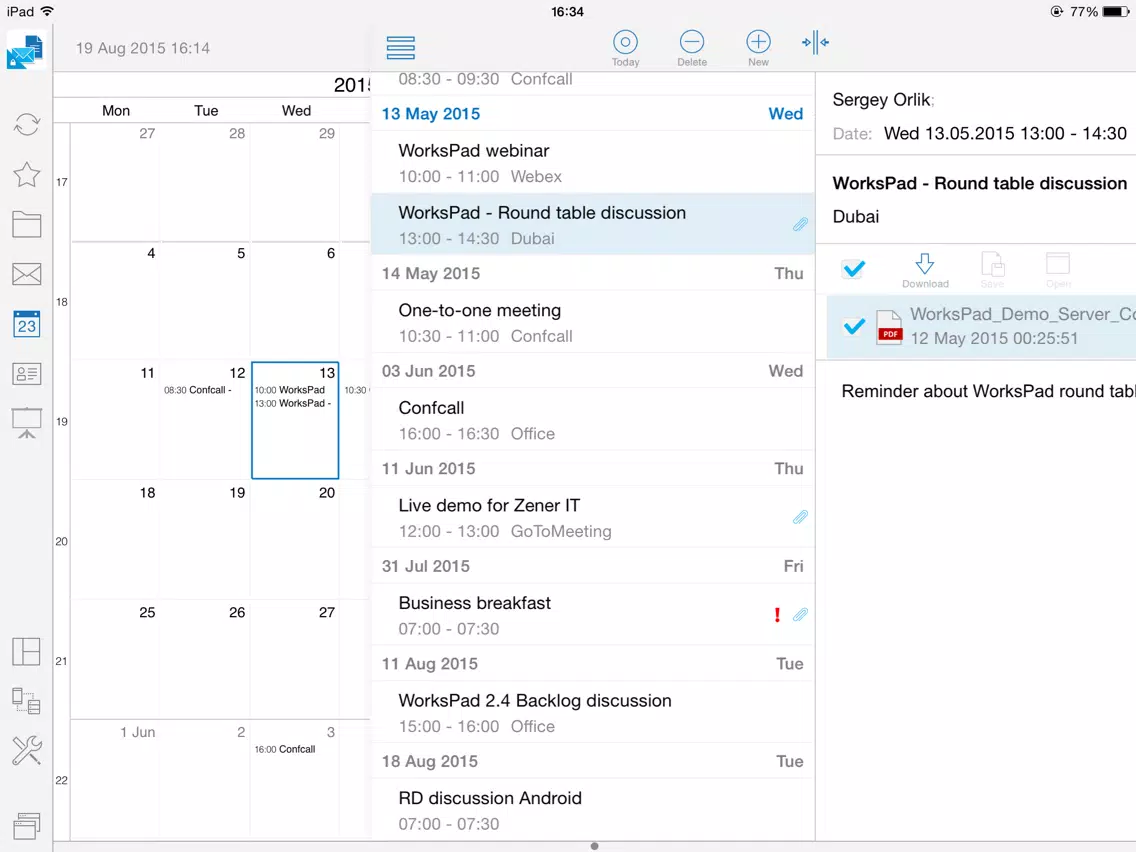Select day 13 in the calendar grid
Screen dimensions: 1136x852
click(x=295, y=420)
